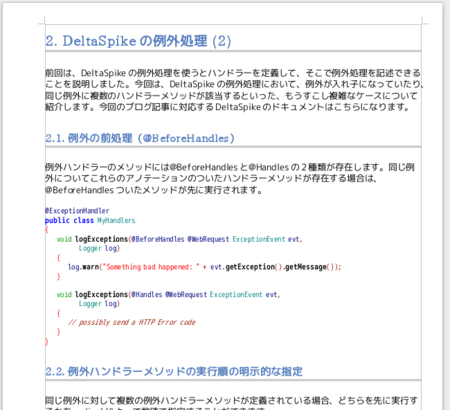Click code line "public class MyHandlers"
Image resolution: width=450 pixels, height=410 pixels.
(x=90, y=220)
